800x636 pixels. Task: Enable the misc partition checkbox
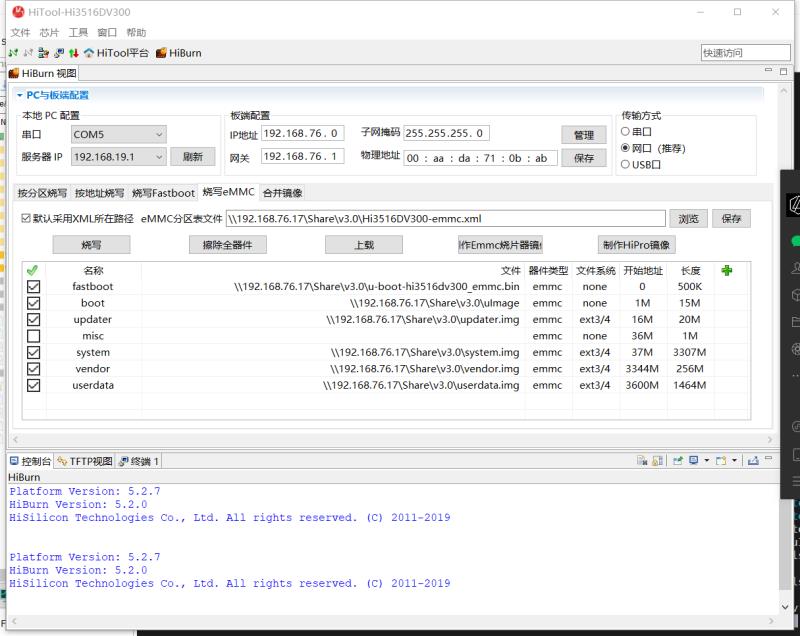pos(34,336)
